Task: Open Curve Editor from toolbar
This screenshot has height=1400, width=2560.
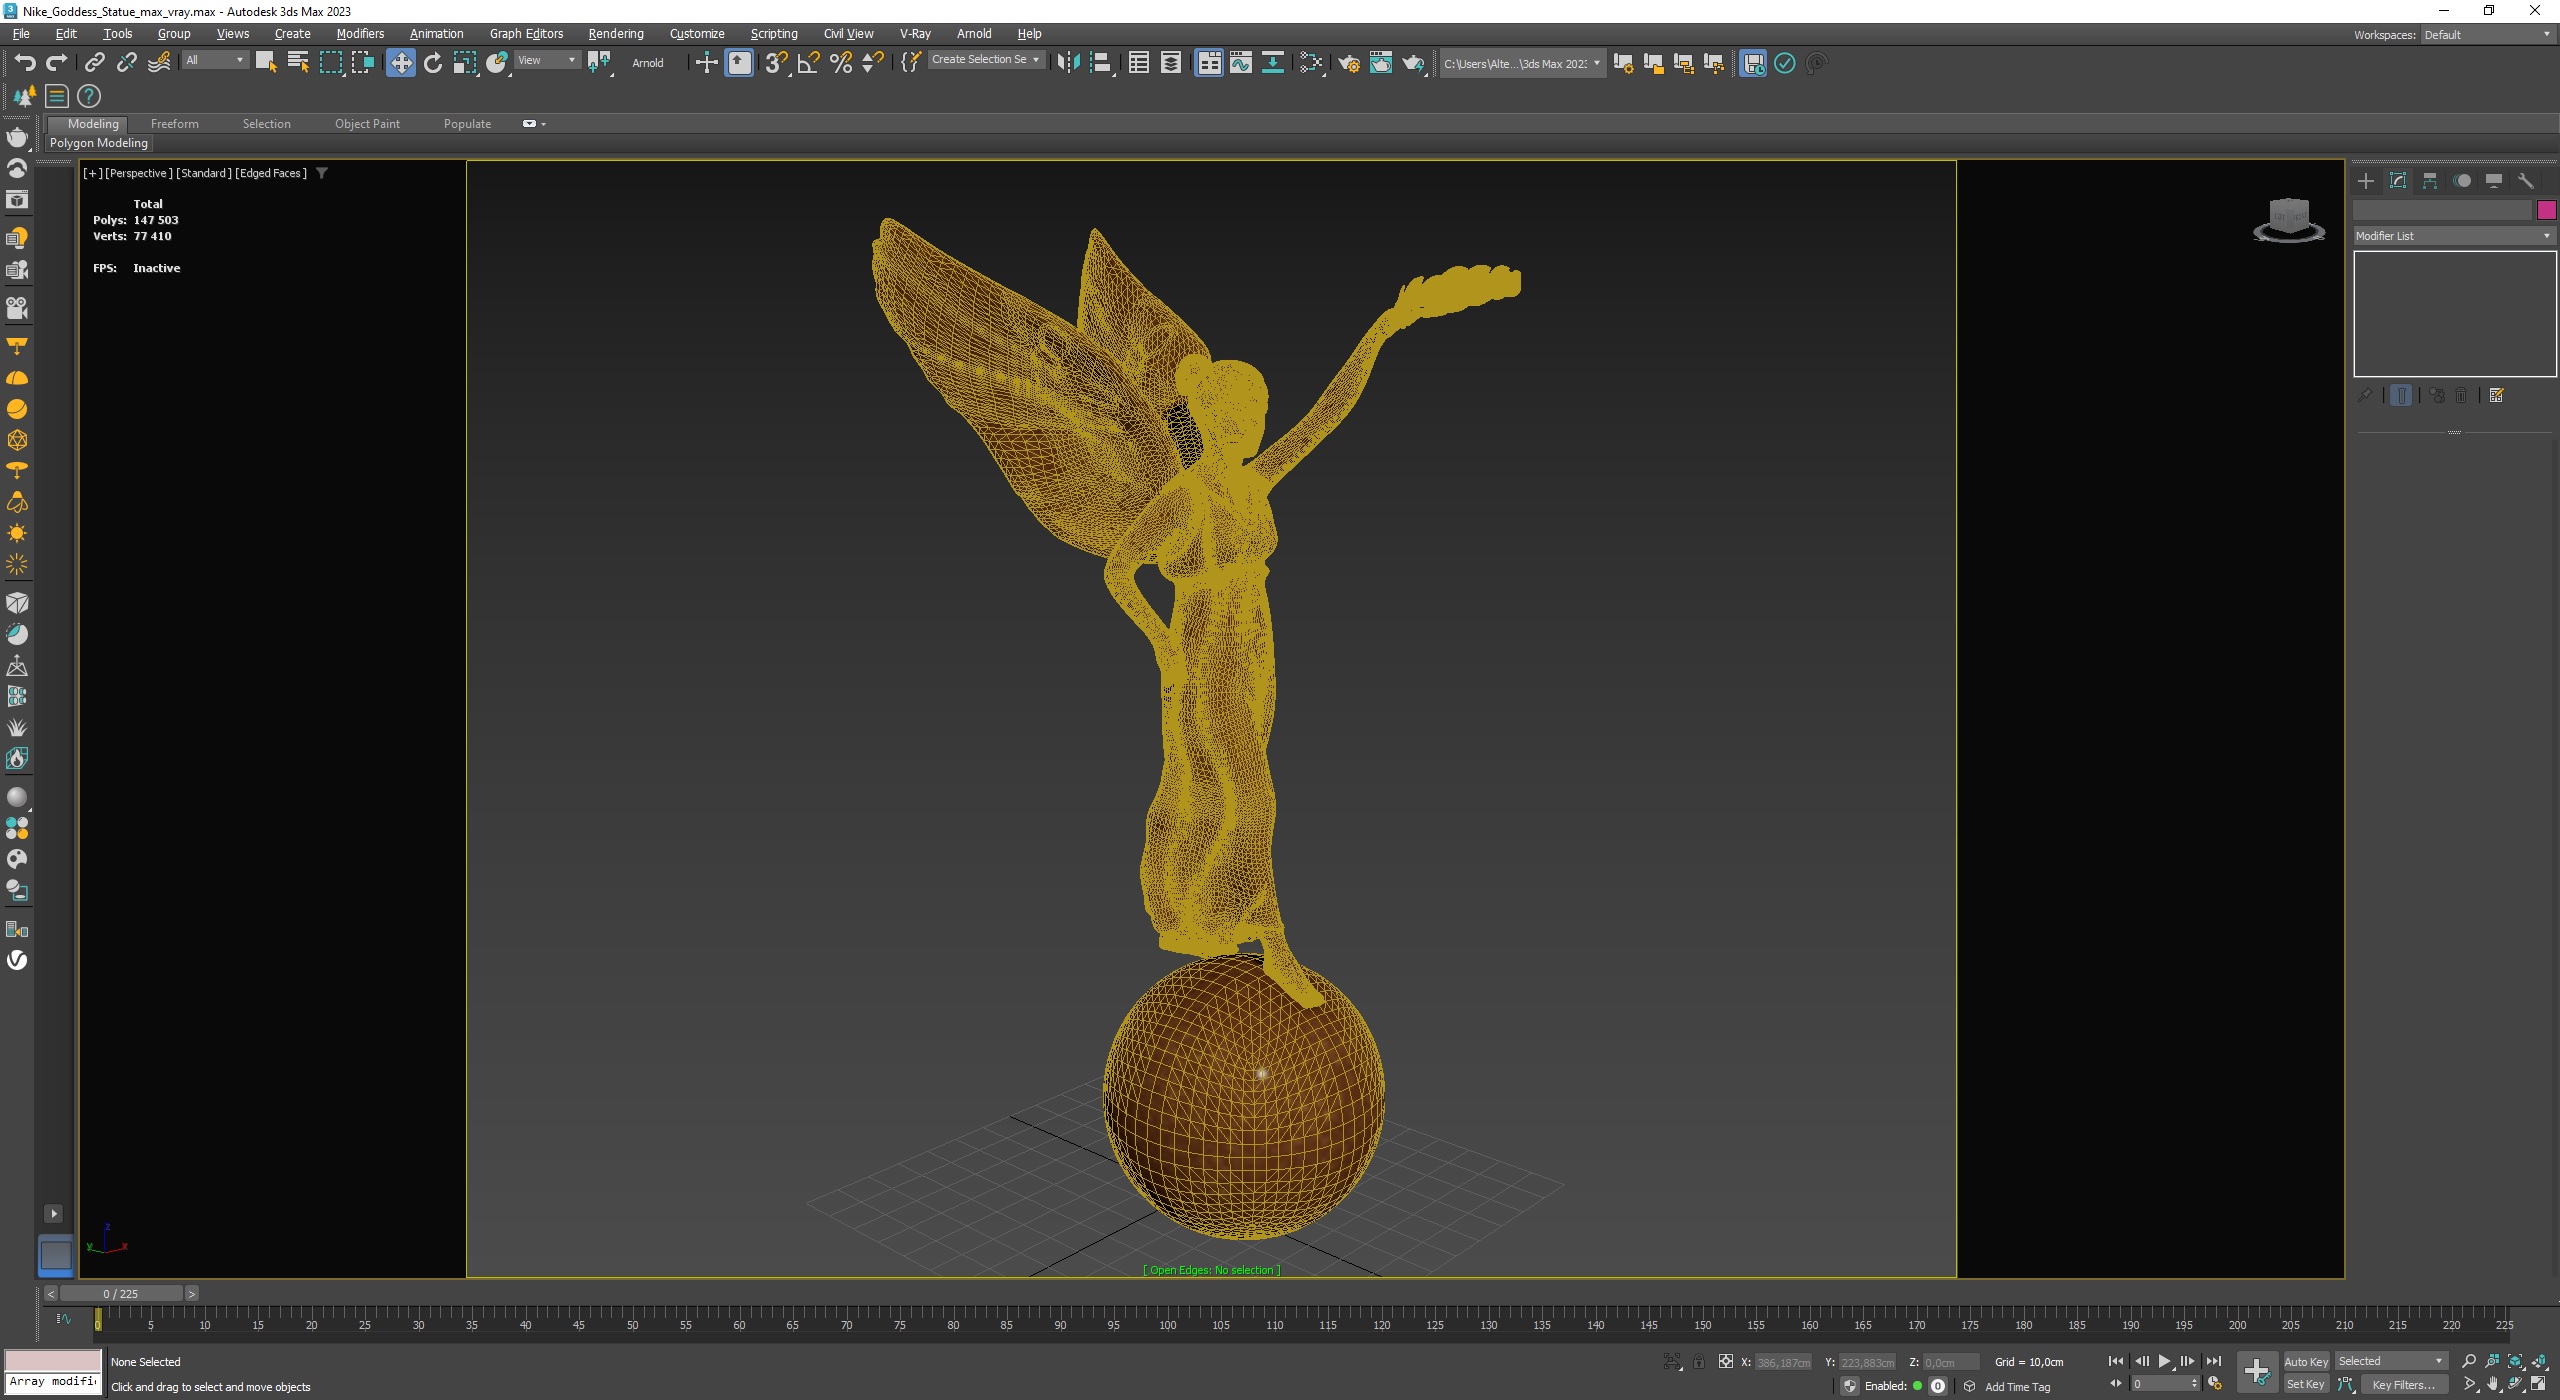Action: [1240, 63]
